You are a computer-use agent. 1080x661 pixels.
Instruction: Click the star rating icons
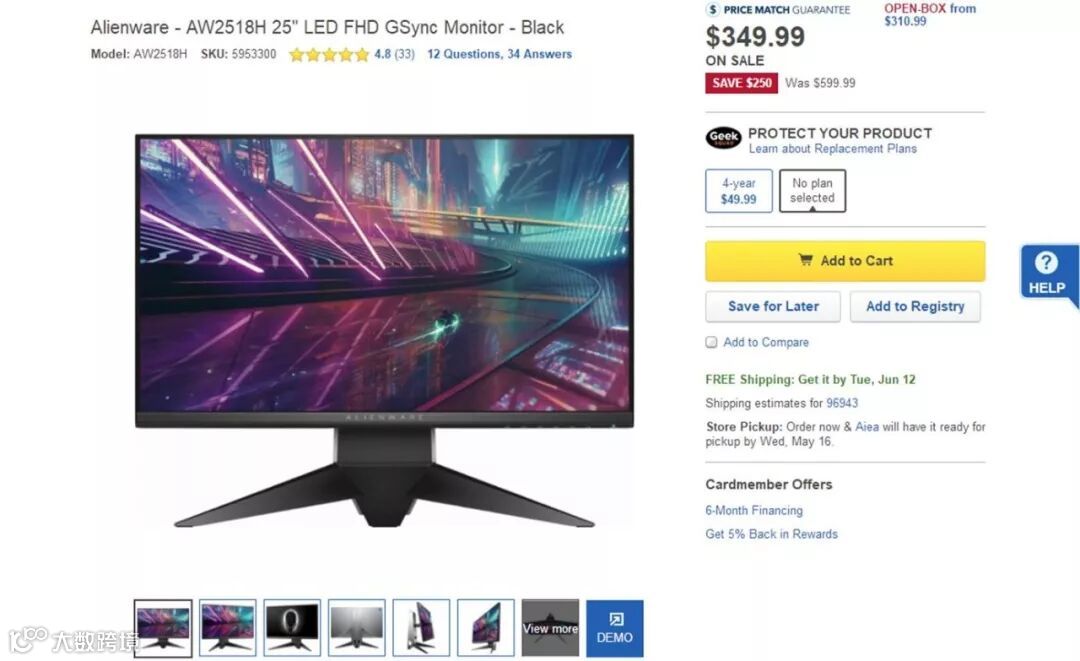point(329,54)
